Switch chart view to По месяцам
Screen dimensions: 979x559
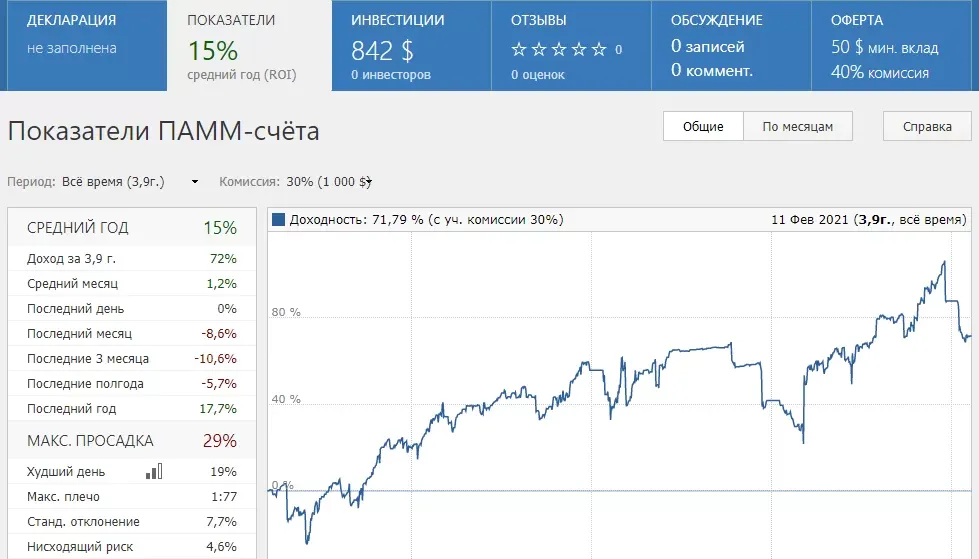[x=797, y=127]
